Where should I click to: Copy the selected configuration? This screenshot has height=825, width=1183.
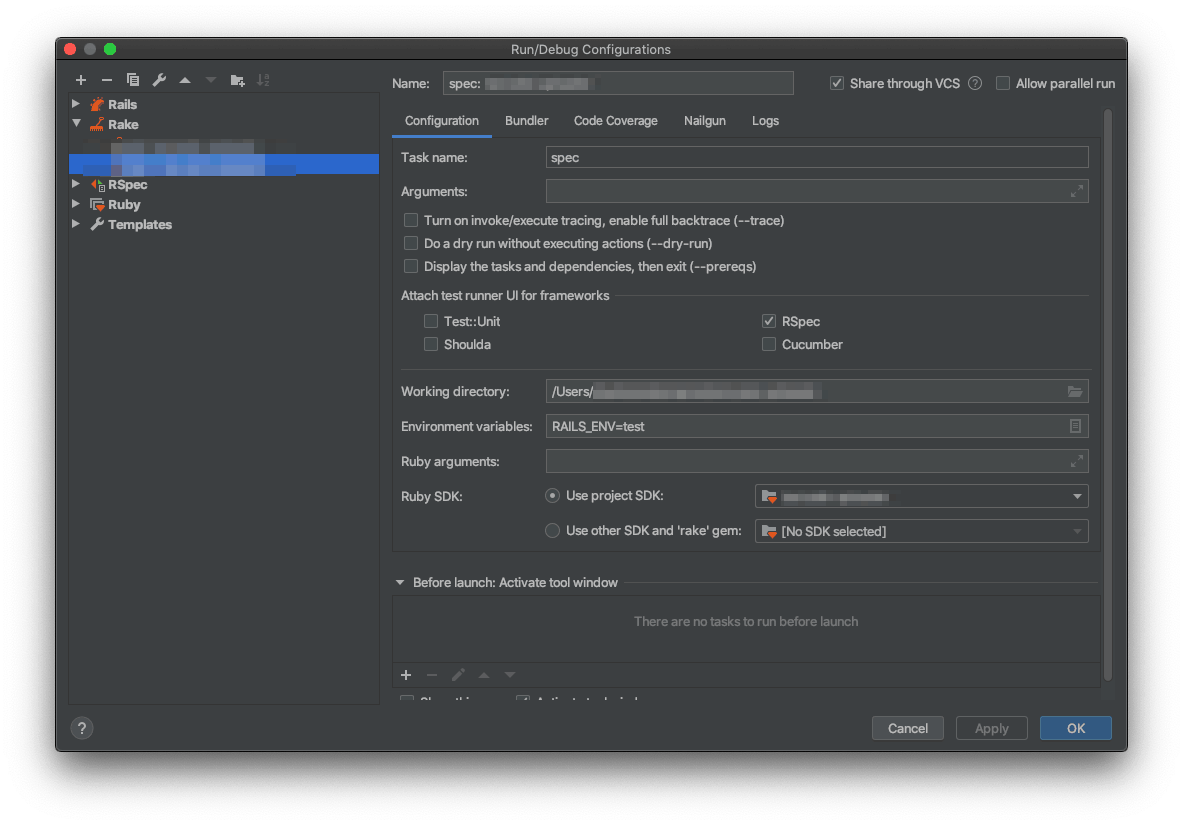tap(133, 80)
